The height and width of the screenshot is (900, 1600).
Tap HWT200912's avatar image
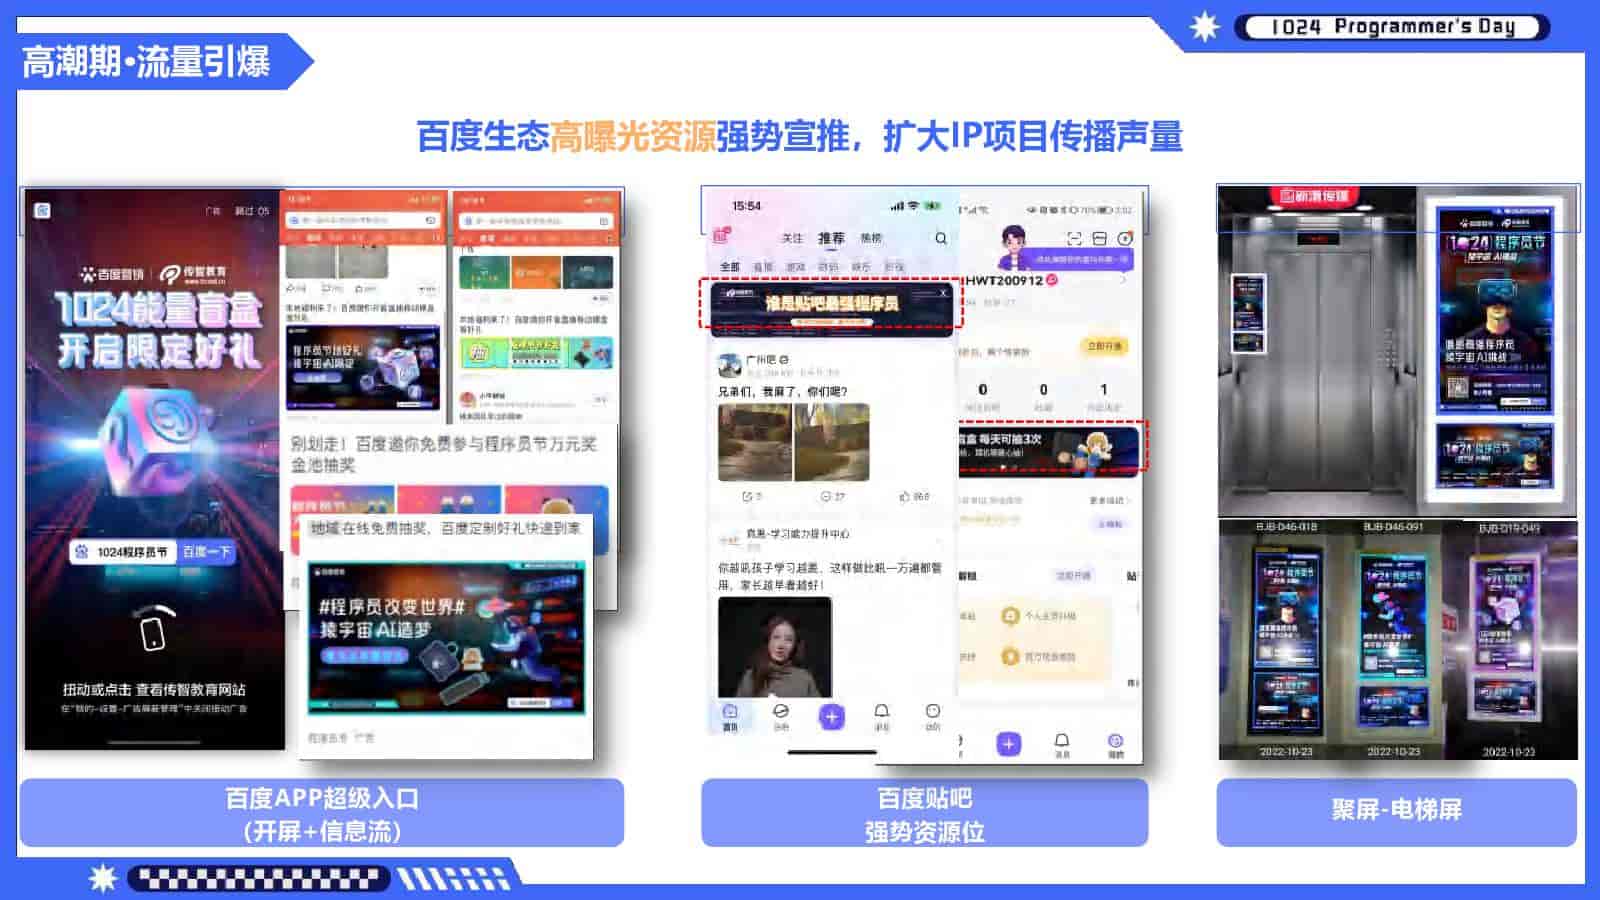1014,244
